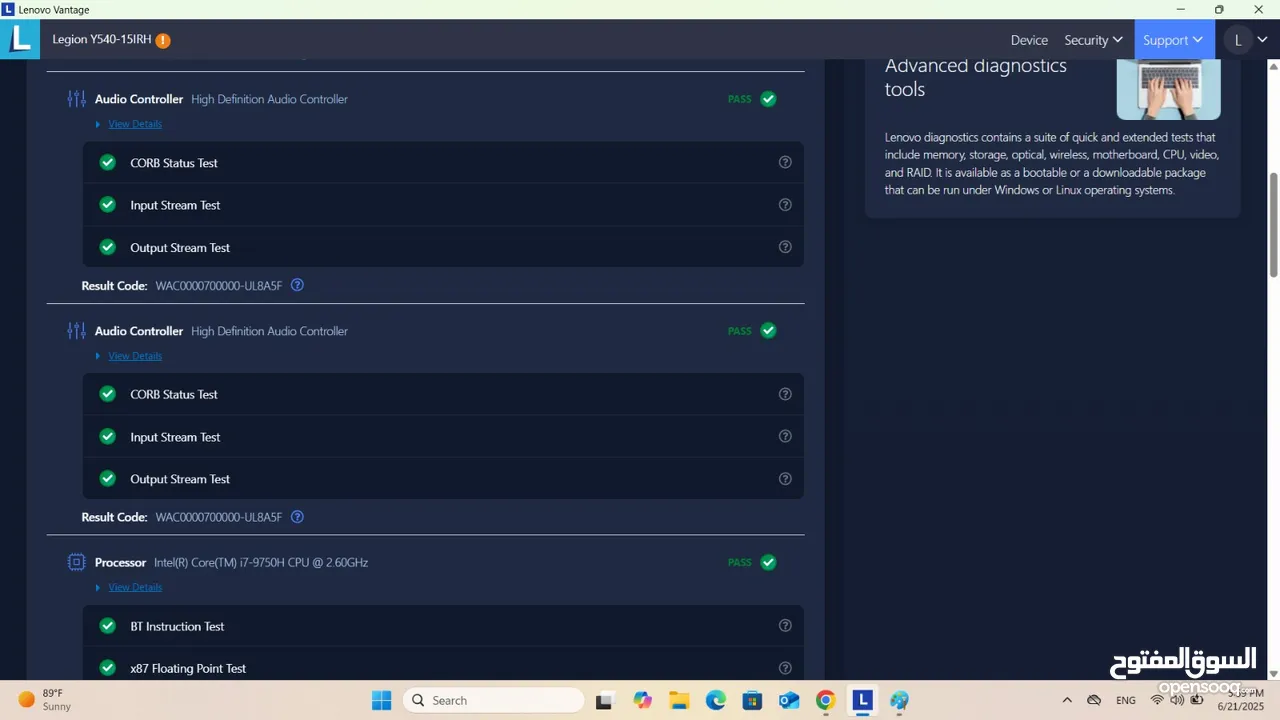Click the Lenovo Vantage taskbar icon
The height and width of the screenshot is (720, 1280).
pyautogui.click(x=862, y=701)
